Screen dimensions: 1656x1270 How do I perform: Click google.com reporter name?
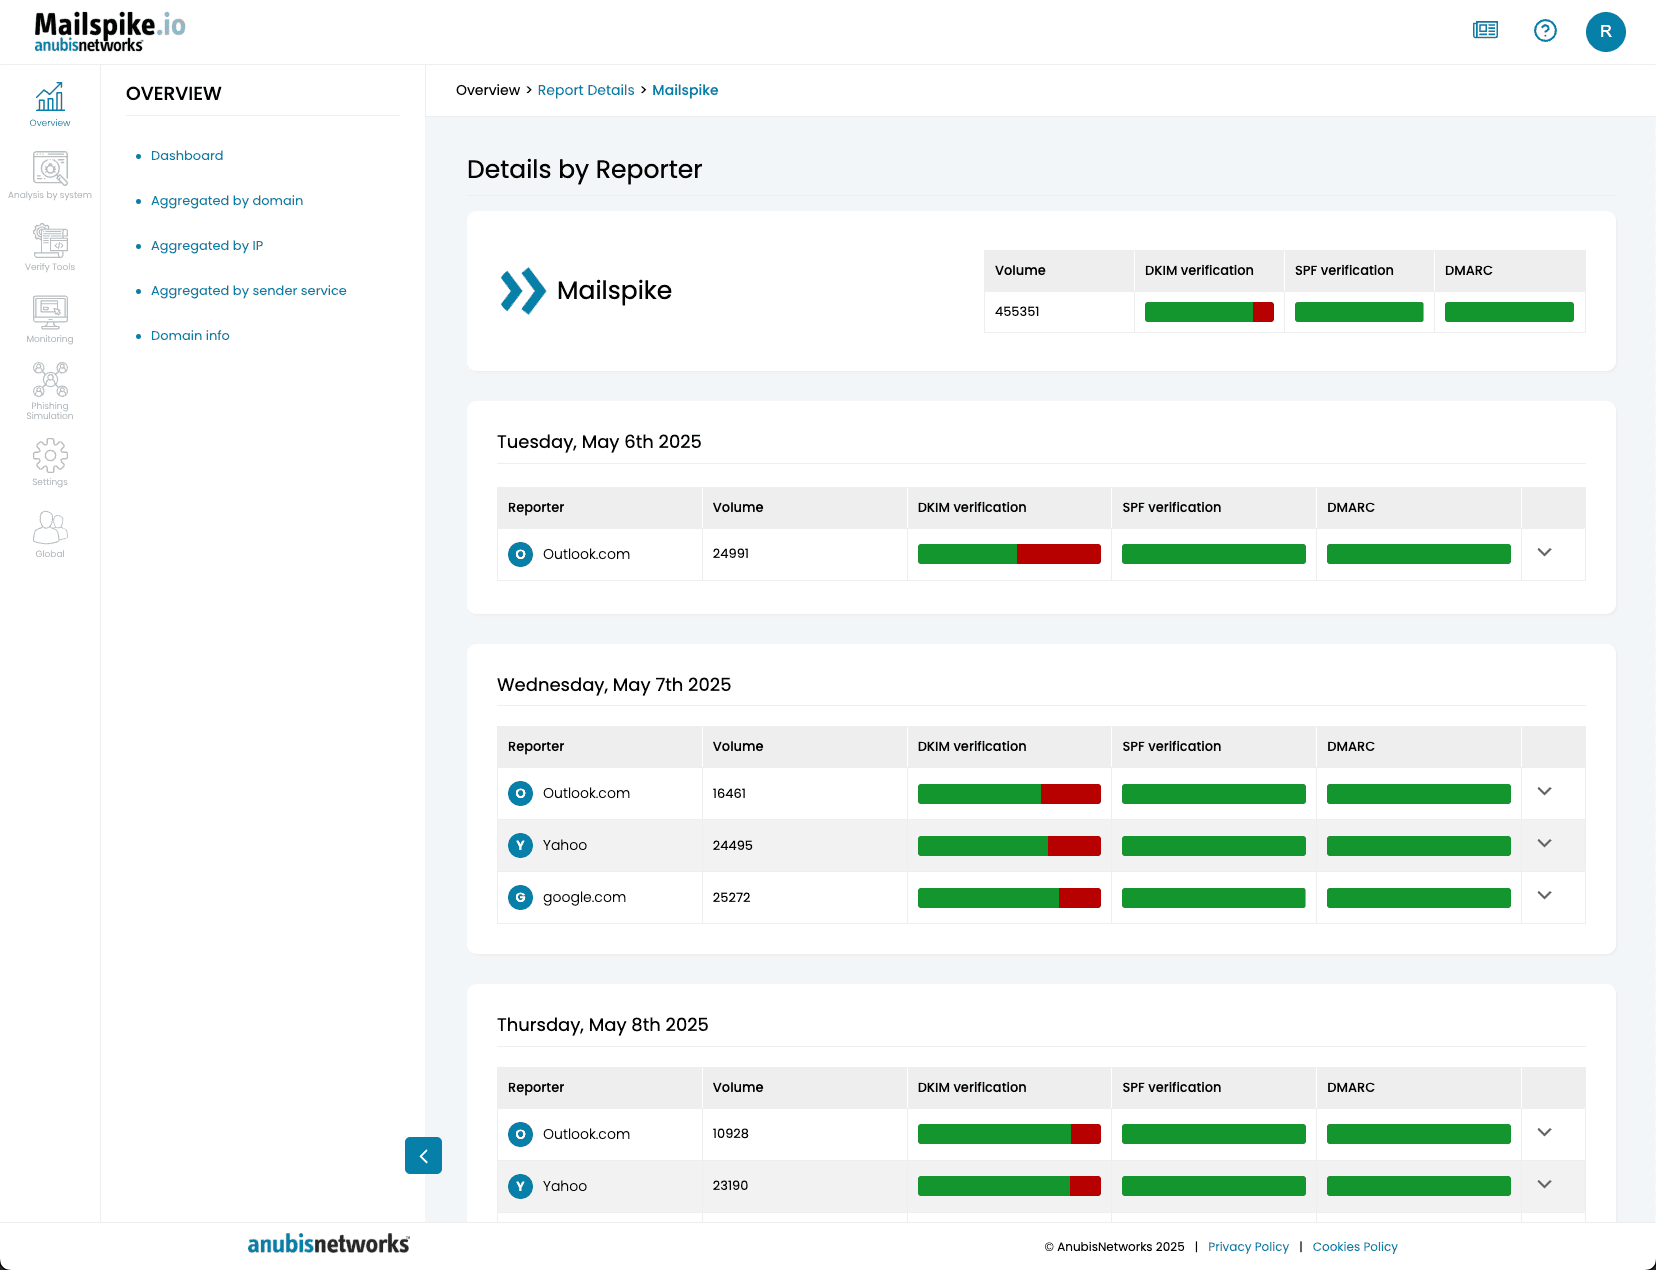tap(584, 897)
